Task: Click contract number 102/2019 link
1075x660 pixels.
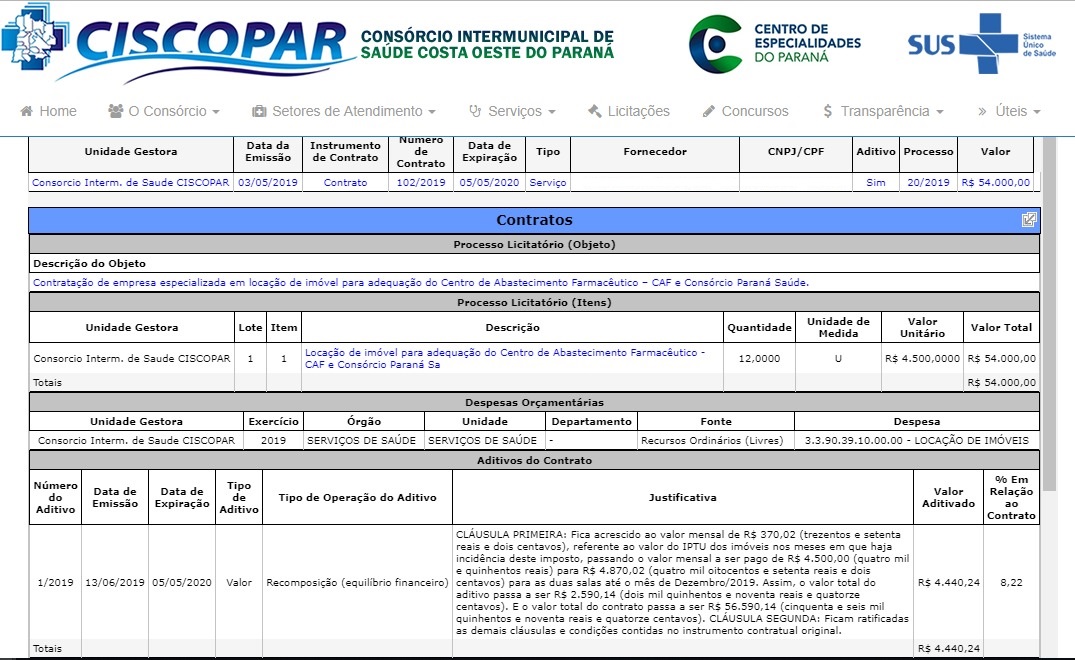Action: [421, 182]
